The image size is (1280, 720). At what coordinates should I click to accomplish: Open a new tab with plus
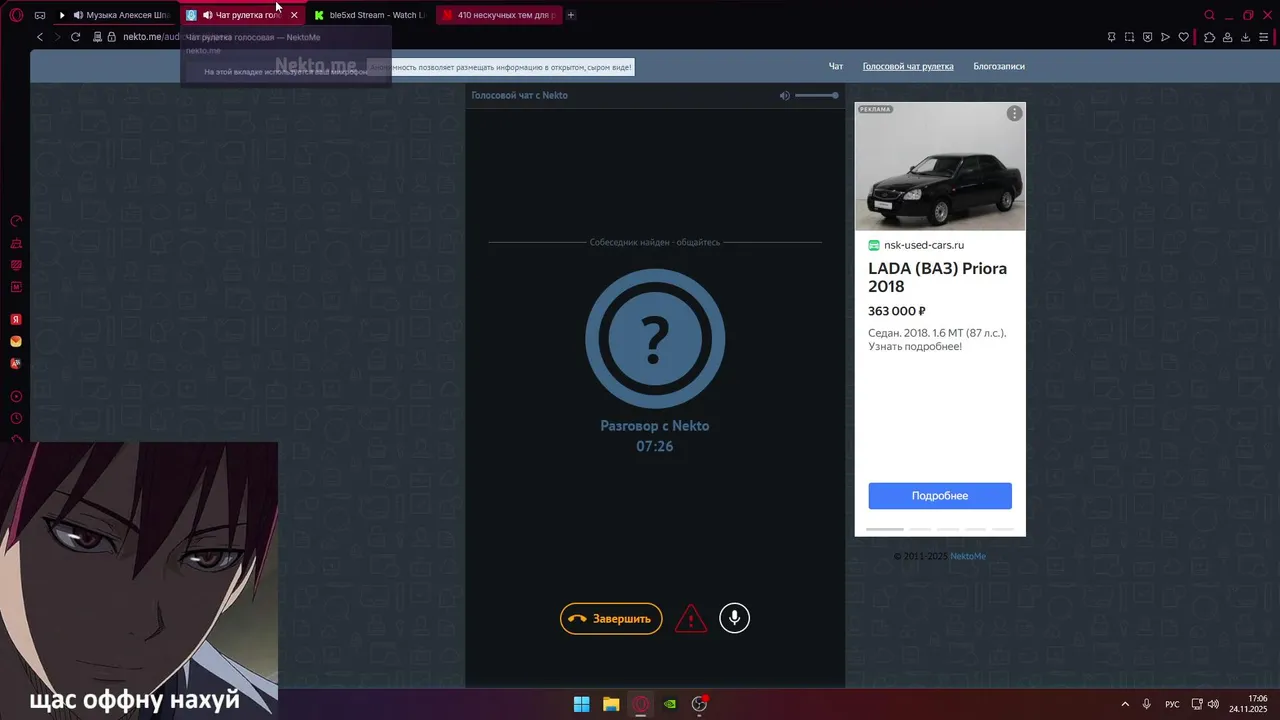coord(571,15)
